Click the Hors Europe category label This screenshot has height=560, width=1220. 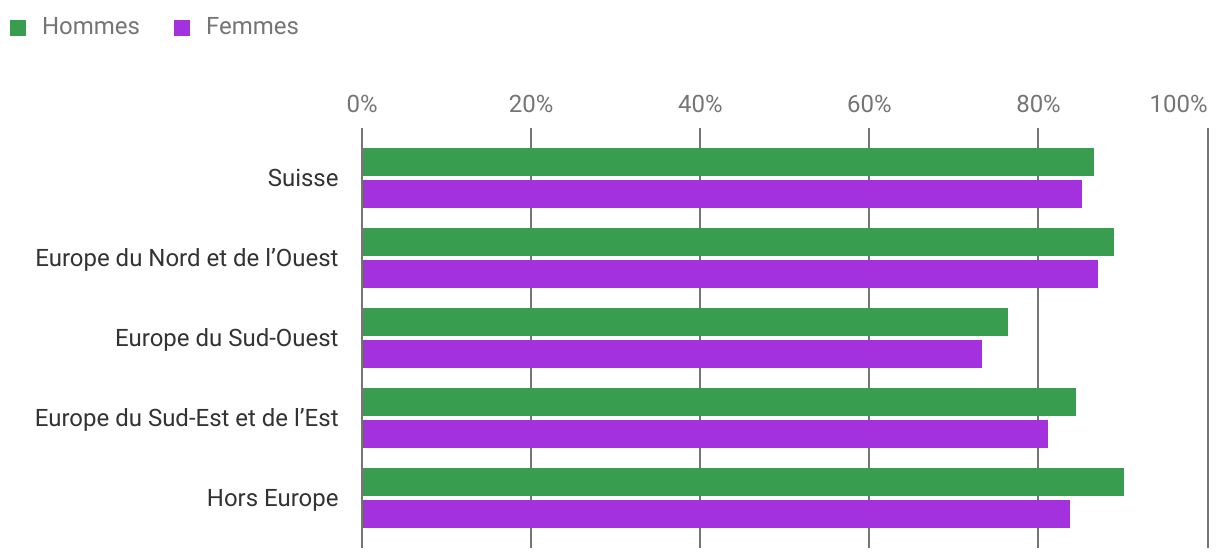tap(272, 498)
